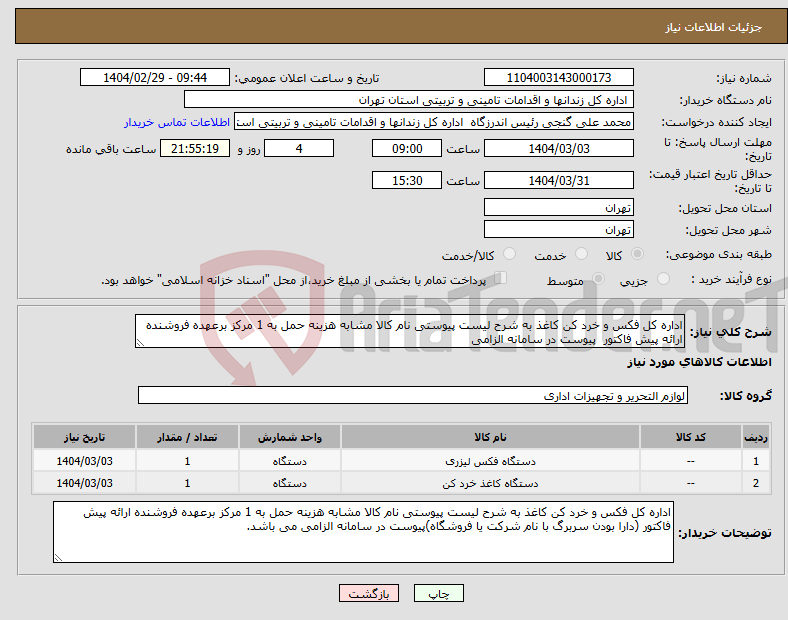Select the خدمت radio button

(x=581, y=254)
